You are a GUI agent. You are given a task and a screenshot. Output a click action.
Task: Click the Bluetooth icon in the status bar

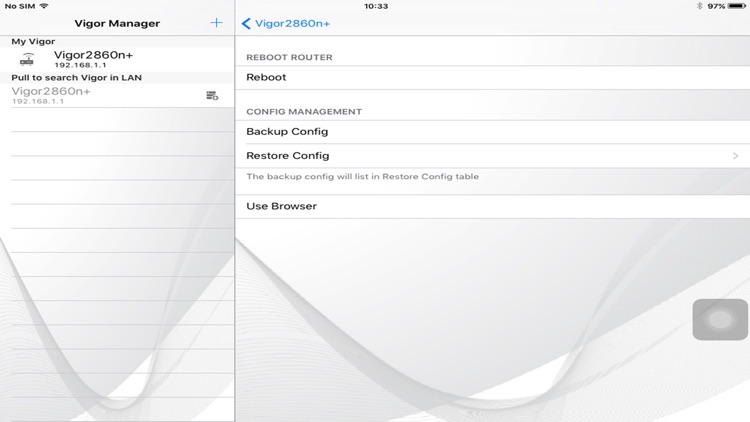tap(699, 6)
